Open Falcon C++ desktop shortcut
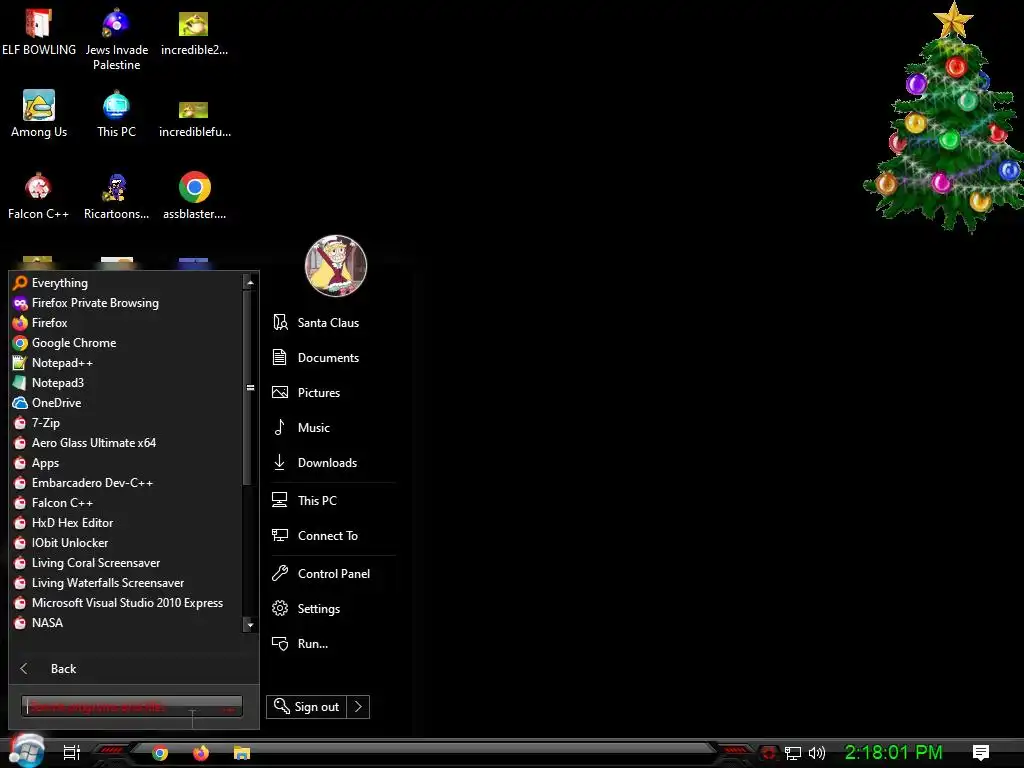The image size is (1024, 768). coord(39,196)
